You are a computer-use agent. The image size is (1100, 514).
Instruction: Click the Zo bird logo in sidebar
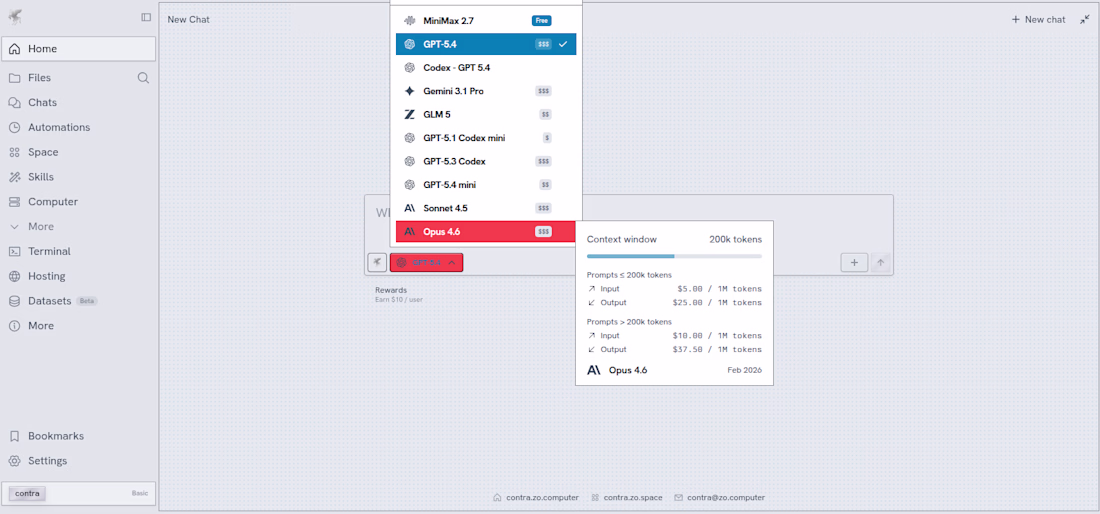tap(14, 16)
